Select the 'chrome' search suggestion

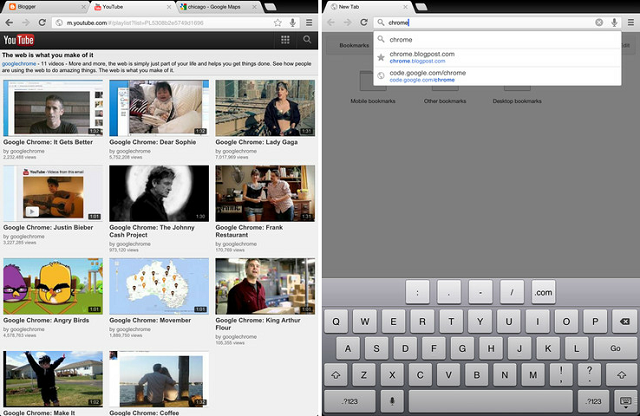(497, 40)
